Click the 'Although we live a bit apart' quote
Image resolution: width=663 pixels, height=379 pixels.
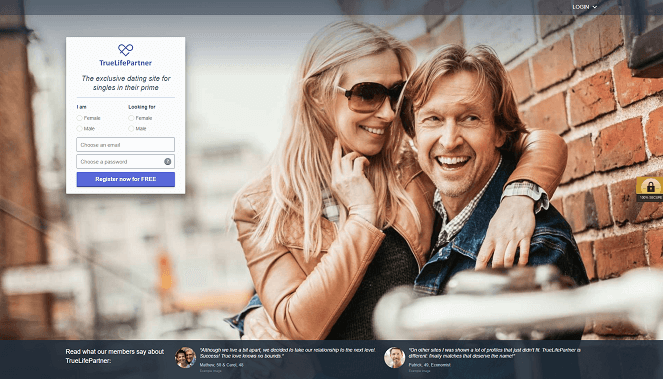pos(287,353)
